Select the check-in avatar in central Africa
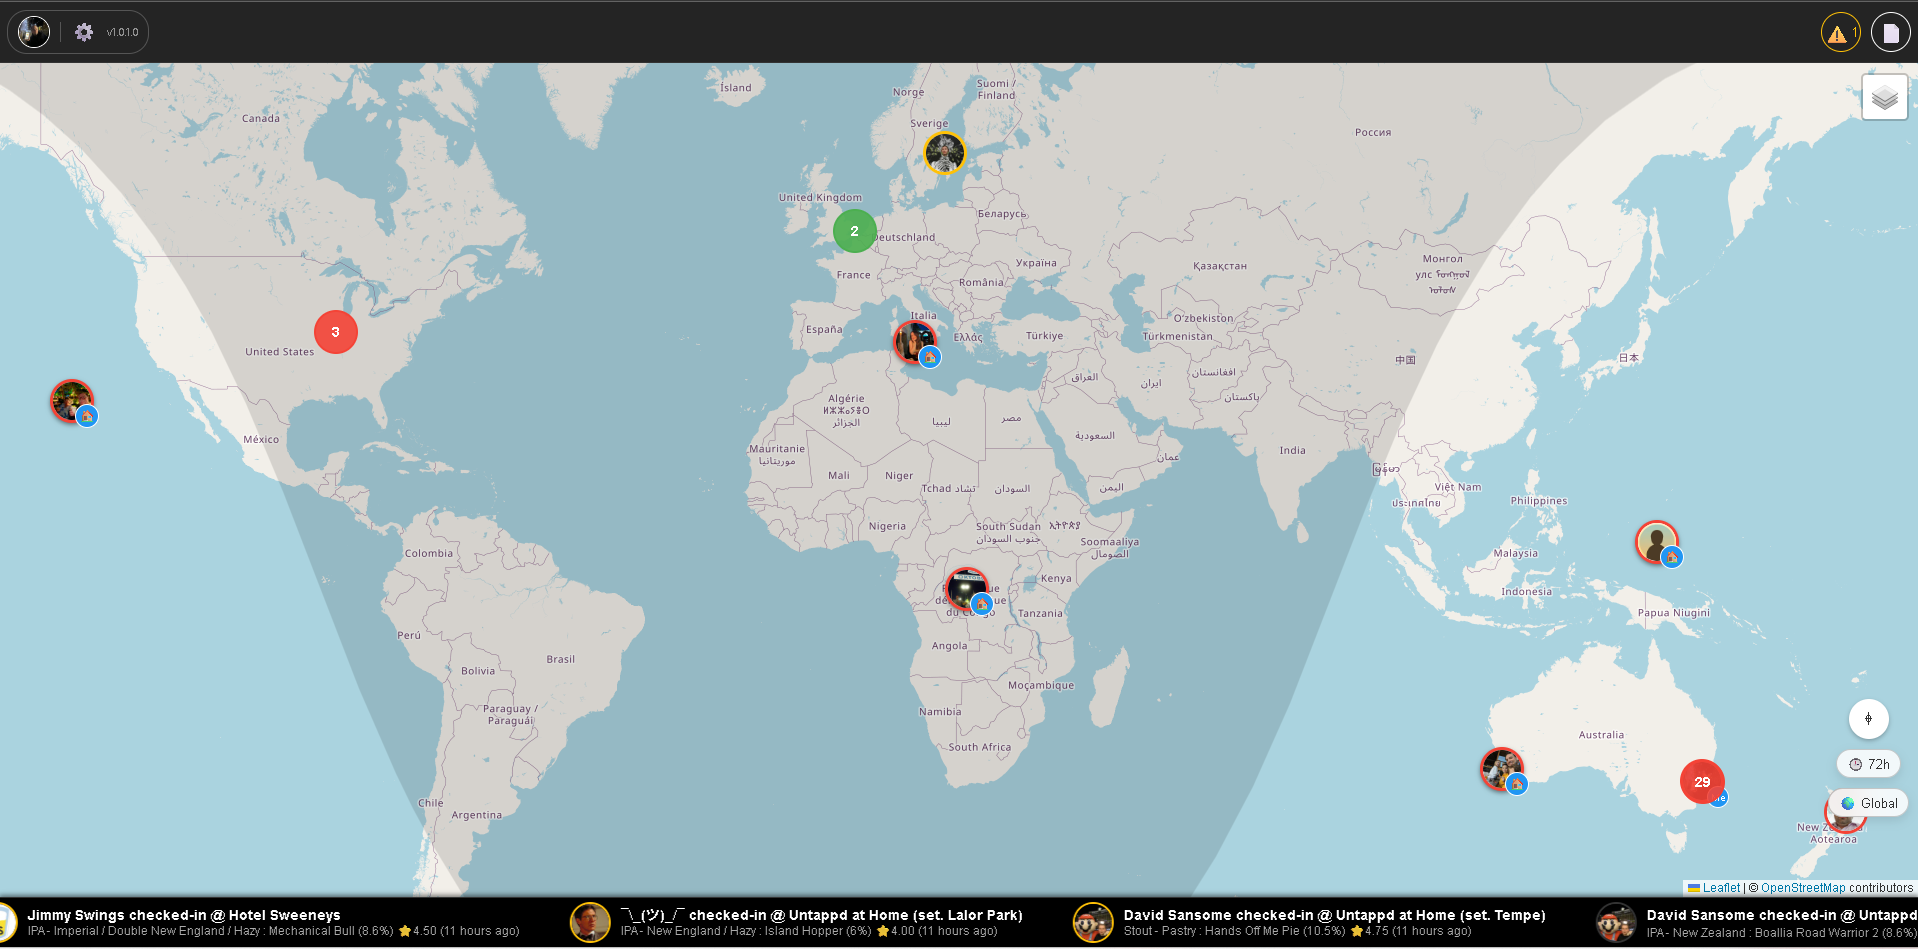 coord(966,589)
